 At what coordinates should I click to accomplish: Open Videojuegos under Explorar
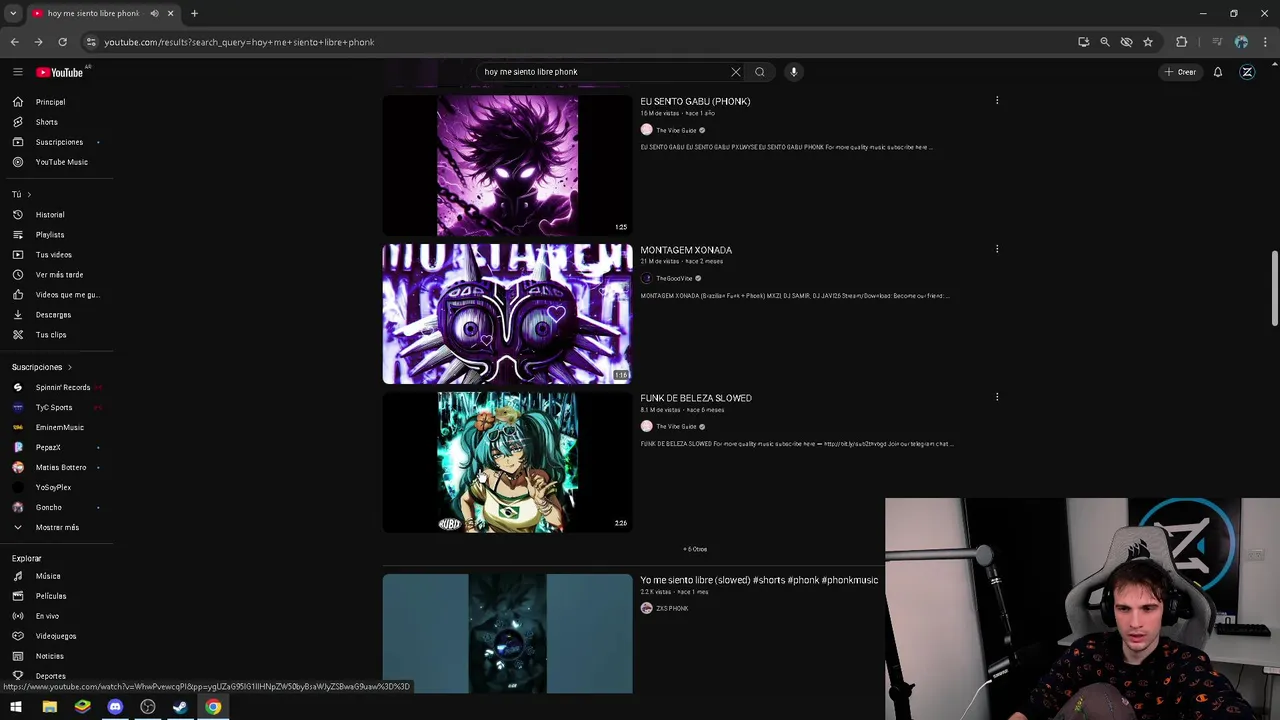[56, 636]
